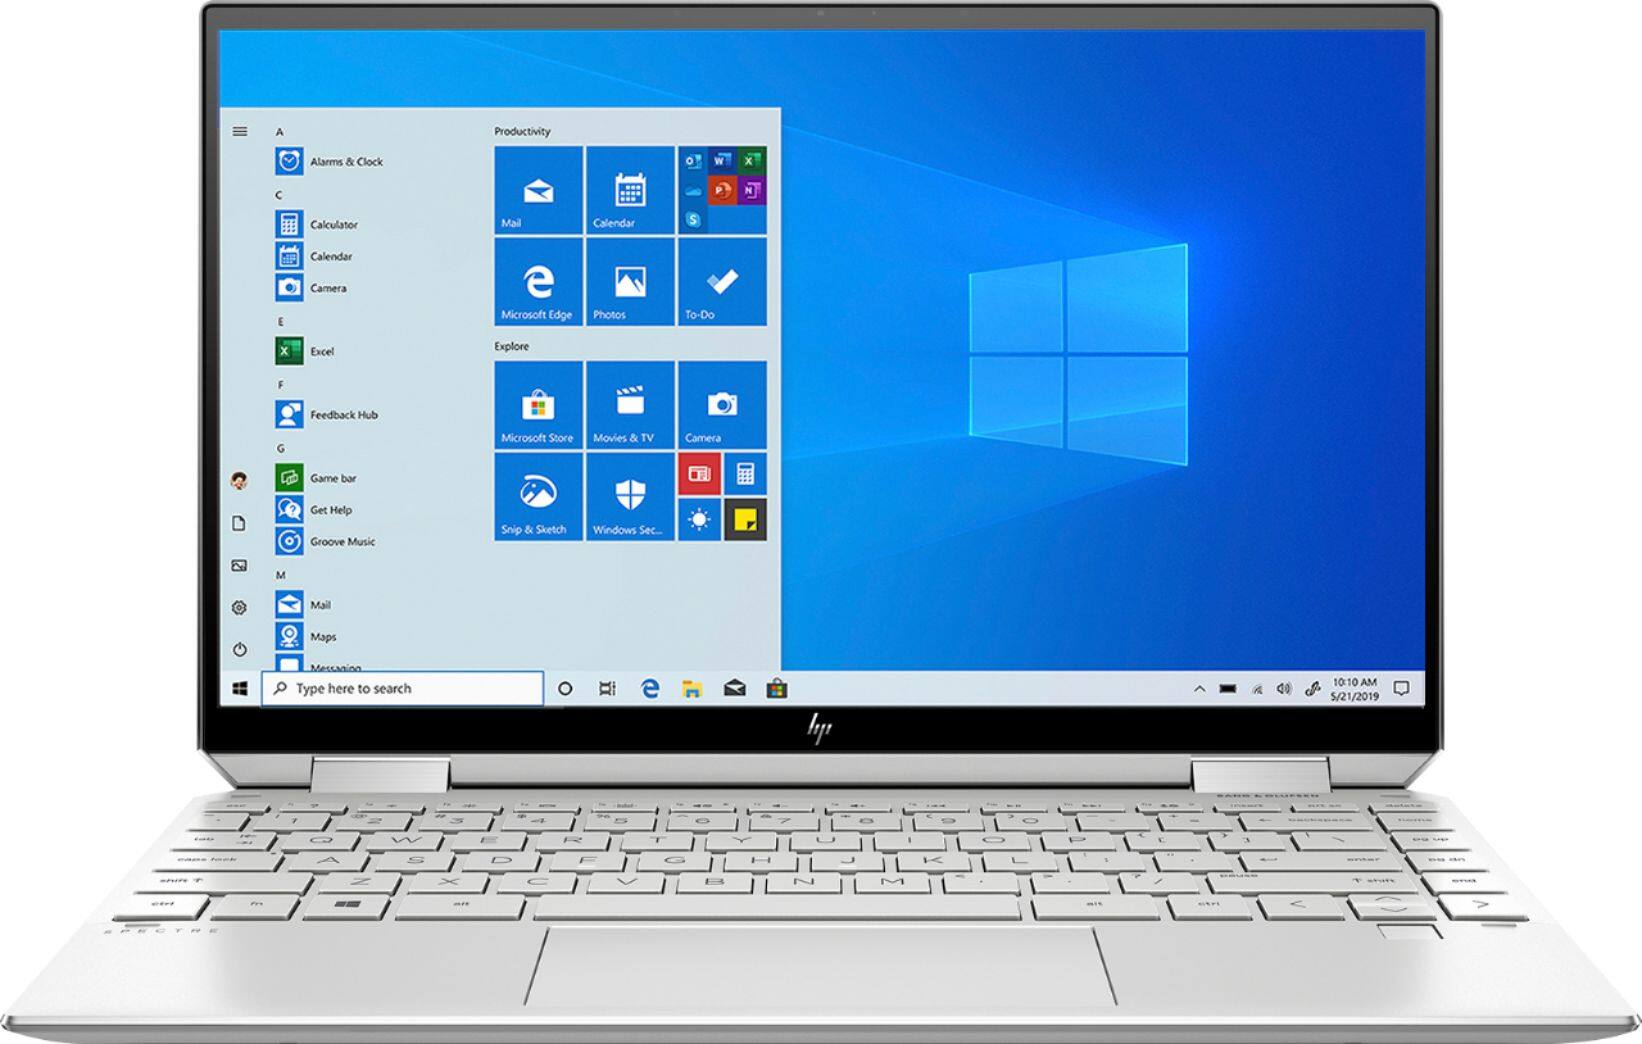Open Settings gear in Start sidebar
This screenshot has height=1044, width=1642.
pos(239,607)
